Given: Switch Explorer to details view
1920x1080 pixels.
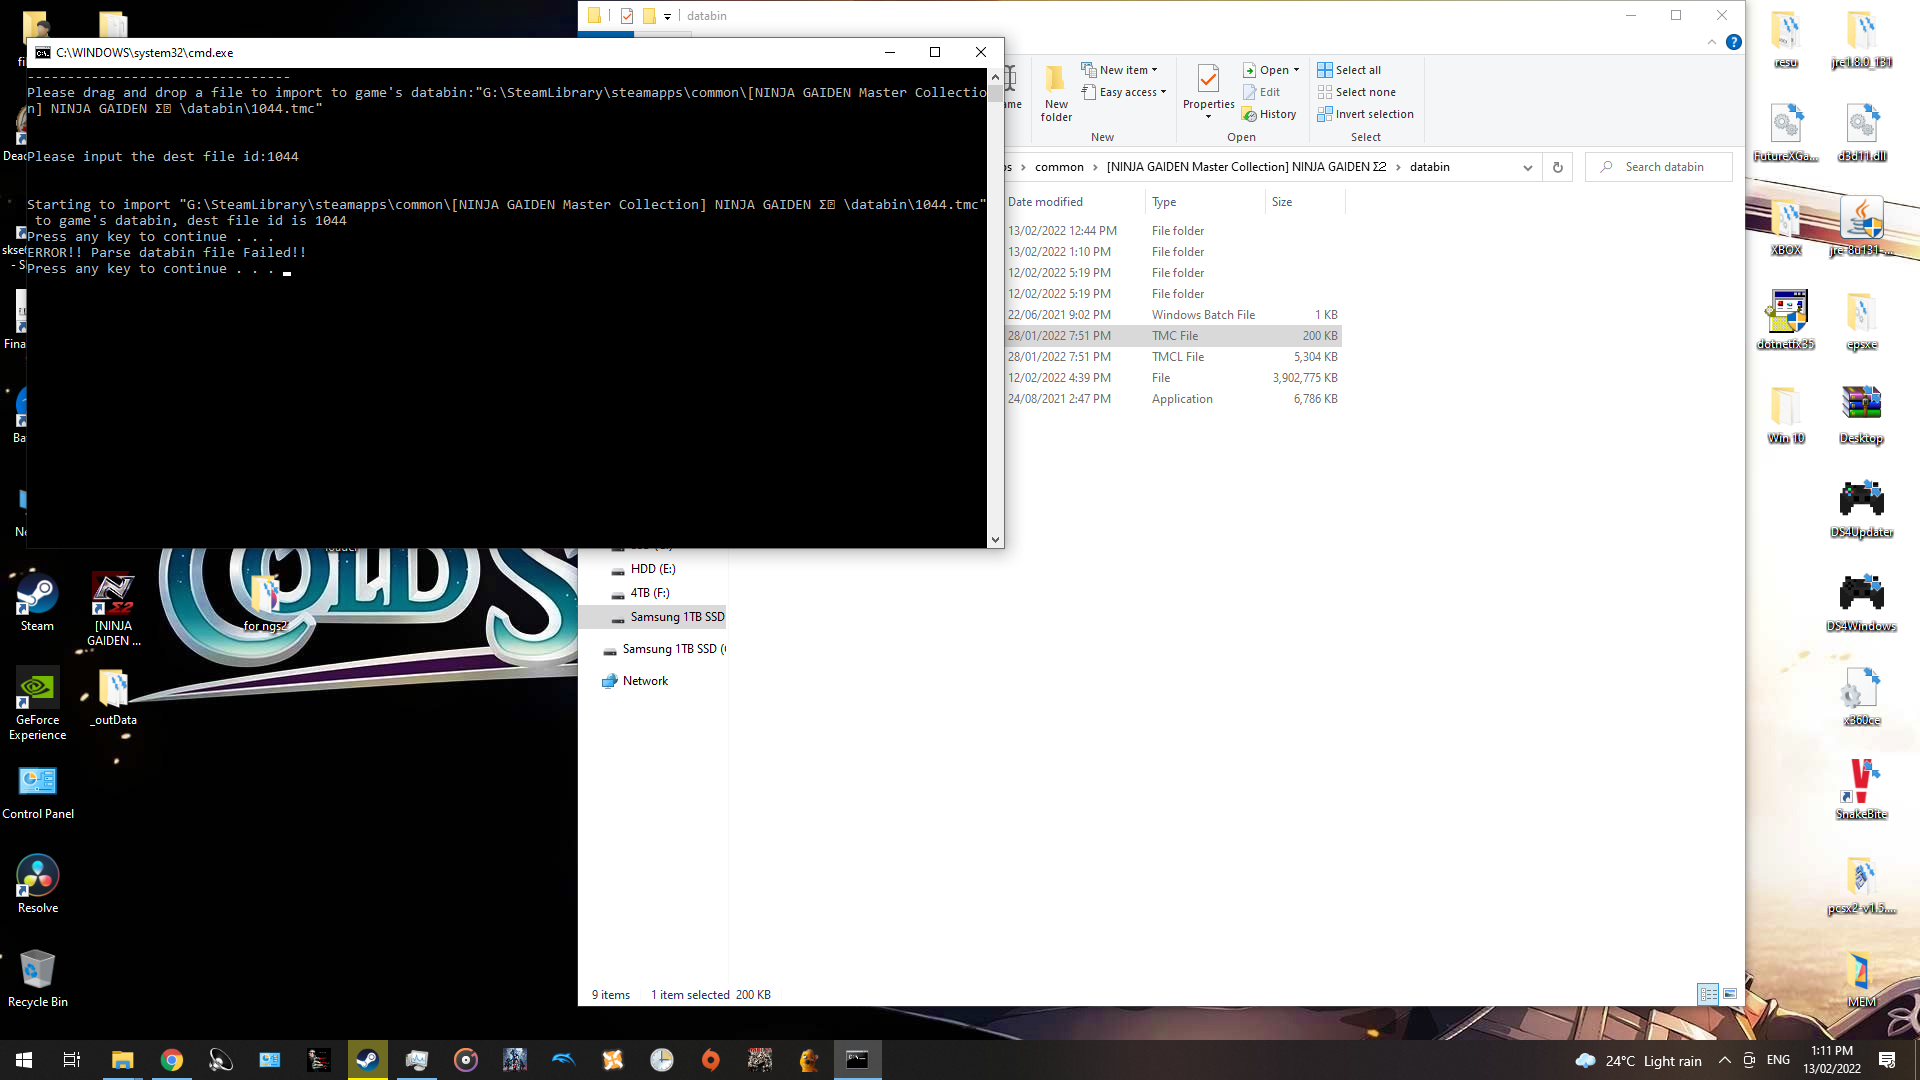Looking at the screenshot, I should coord(1708,994).
